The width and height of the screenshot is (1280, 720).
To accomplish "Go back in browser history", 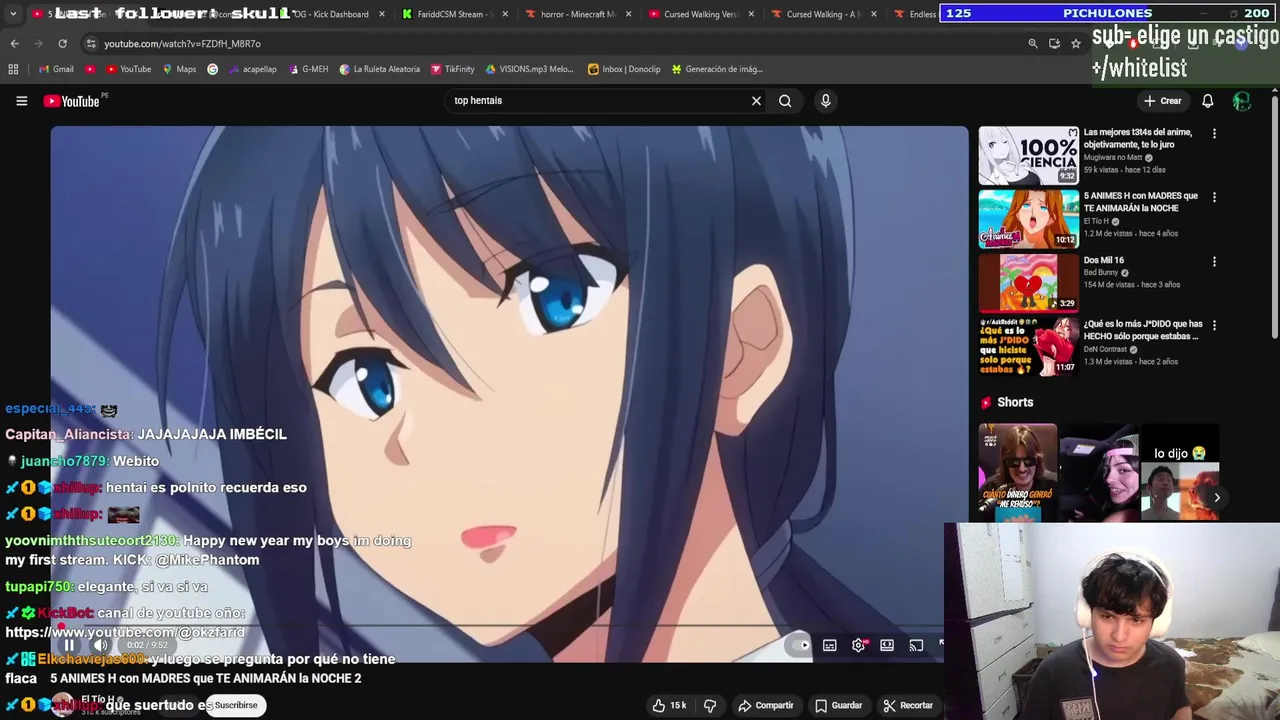I will pos(14,44).
